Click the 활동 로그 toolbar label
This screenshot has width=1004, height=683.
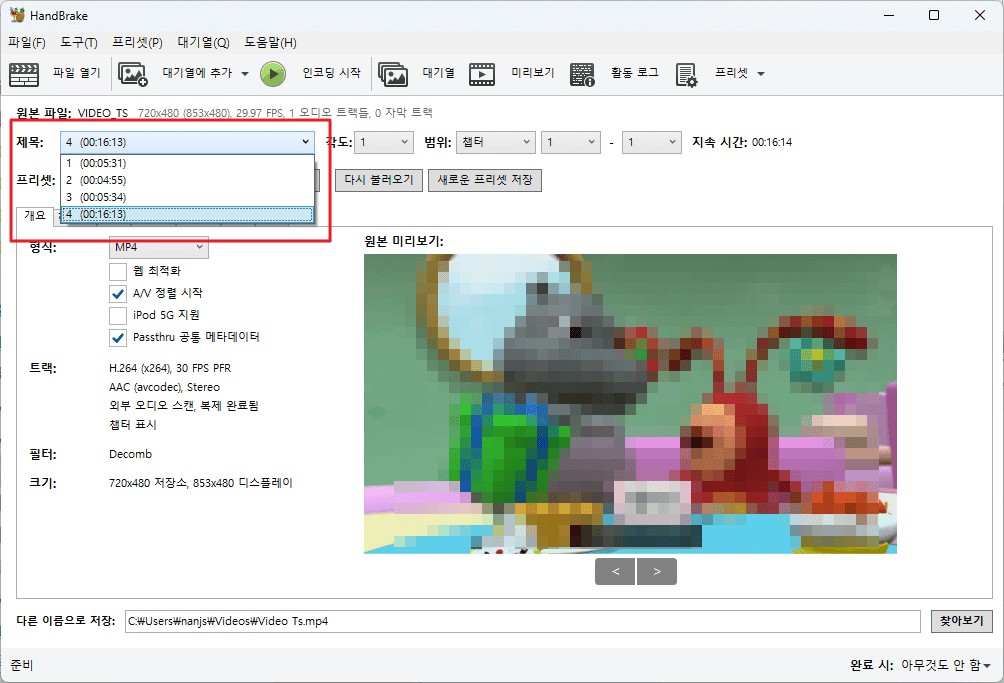click(x=635, y=73)
